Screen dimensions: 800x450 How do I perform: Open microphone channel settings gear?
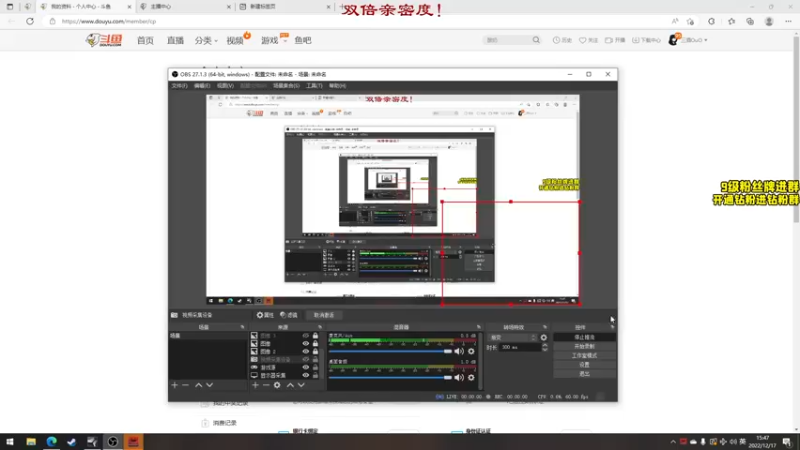tap(471, 351)
